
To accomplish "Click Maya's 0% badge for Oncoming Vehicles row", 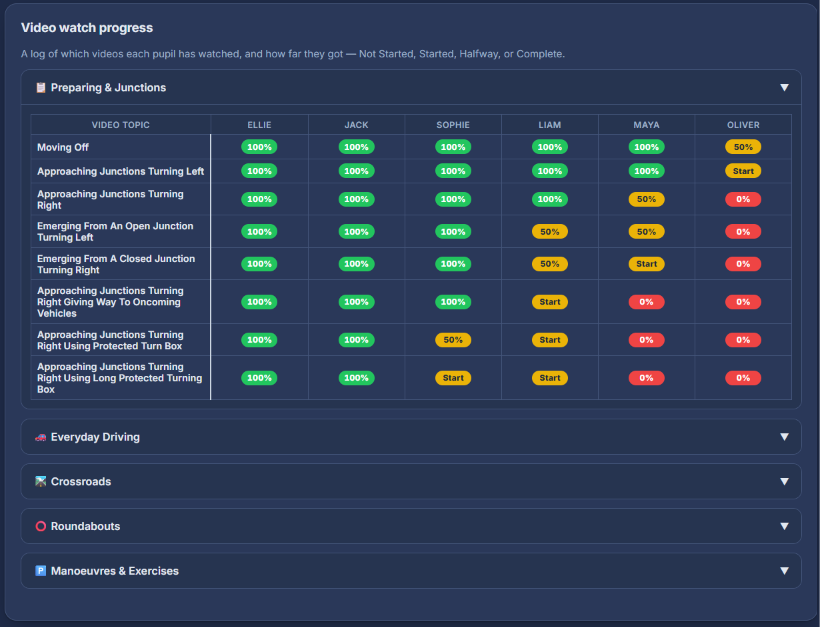I will tap(646, 302).
